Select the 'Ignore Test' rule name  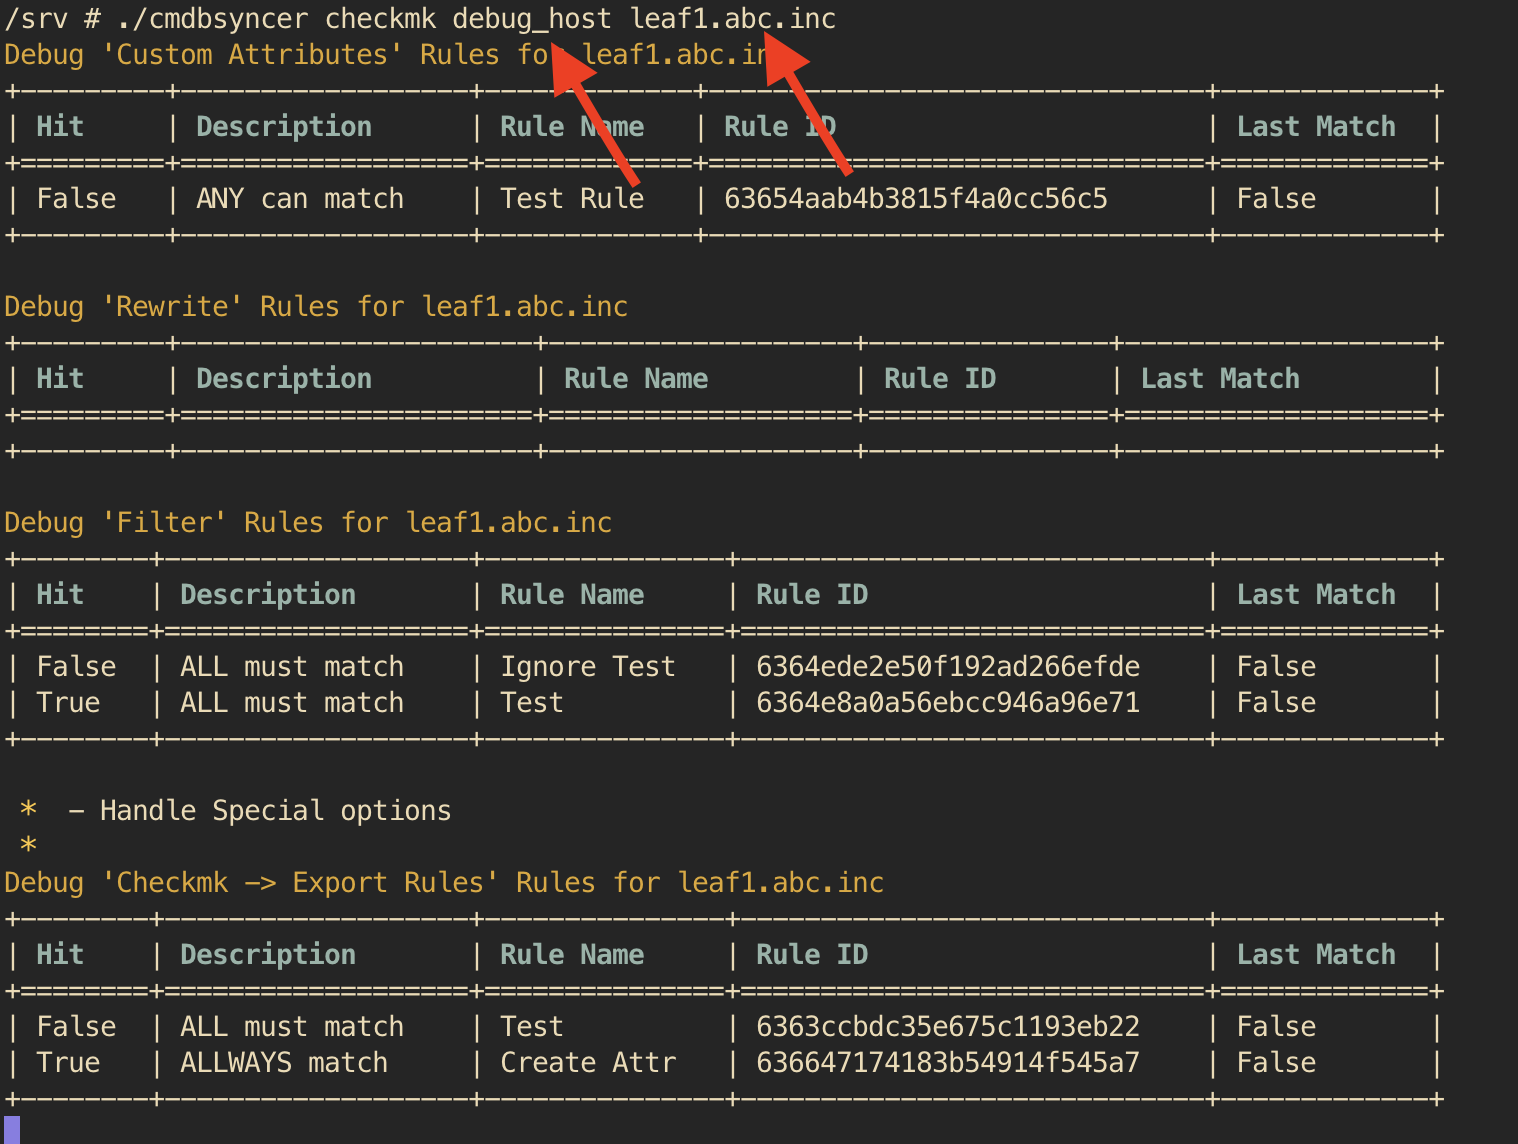coord(588,667)
